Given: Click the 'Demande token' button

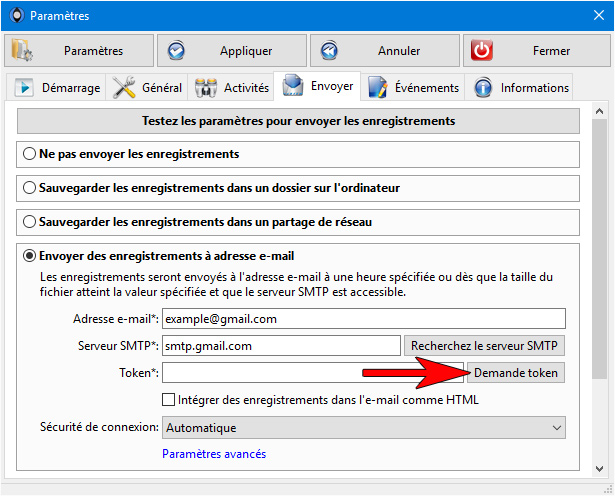Looking at the screenshot, I should (515, 372).
